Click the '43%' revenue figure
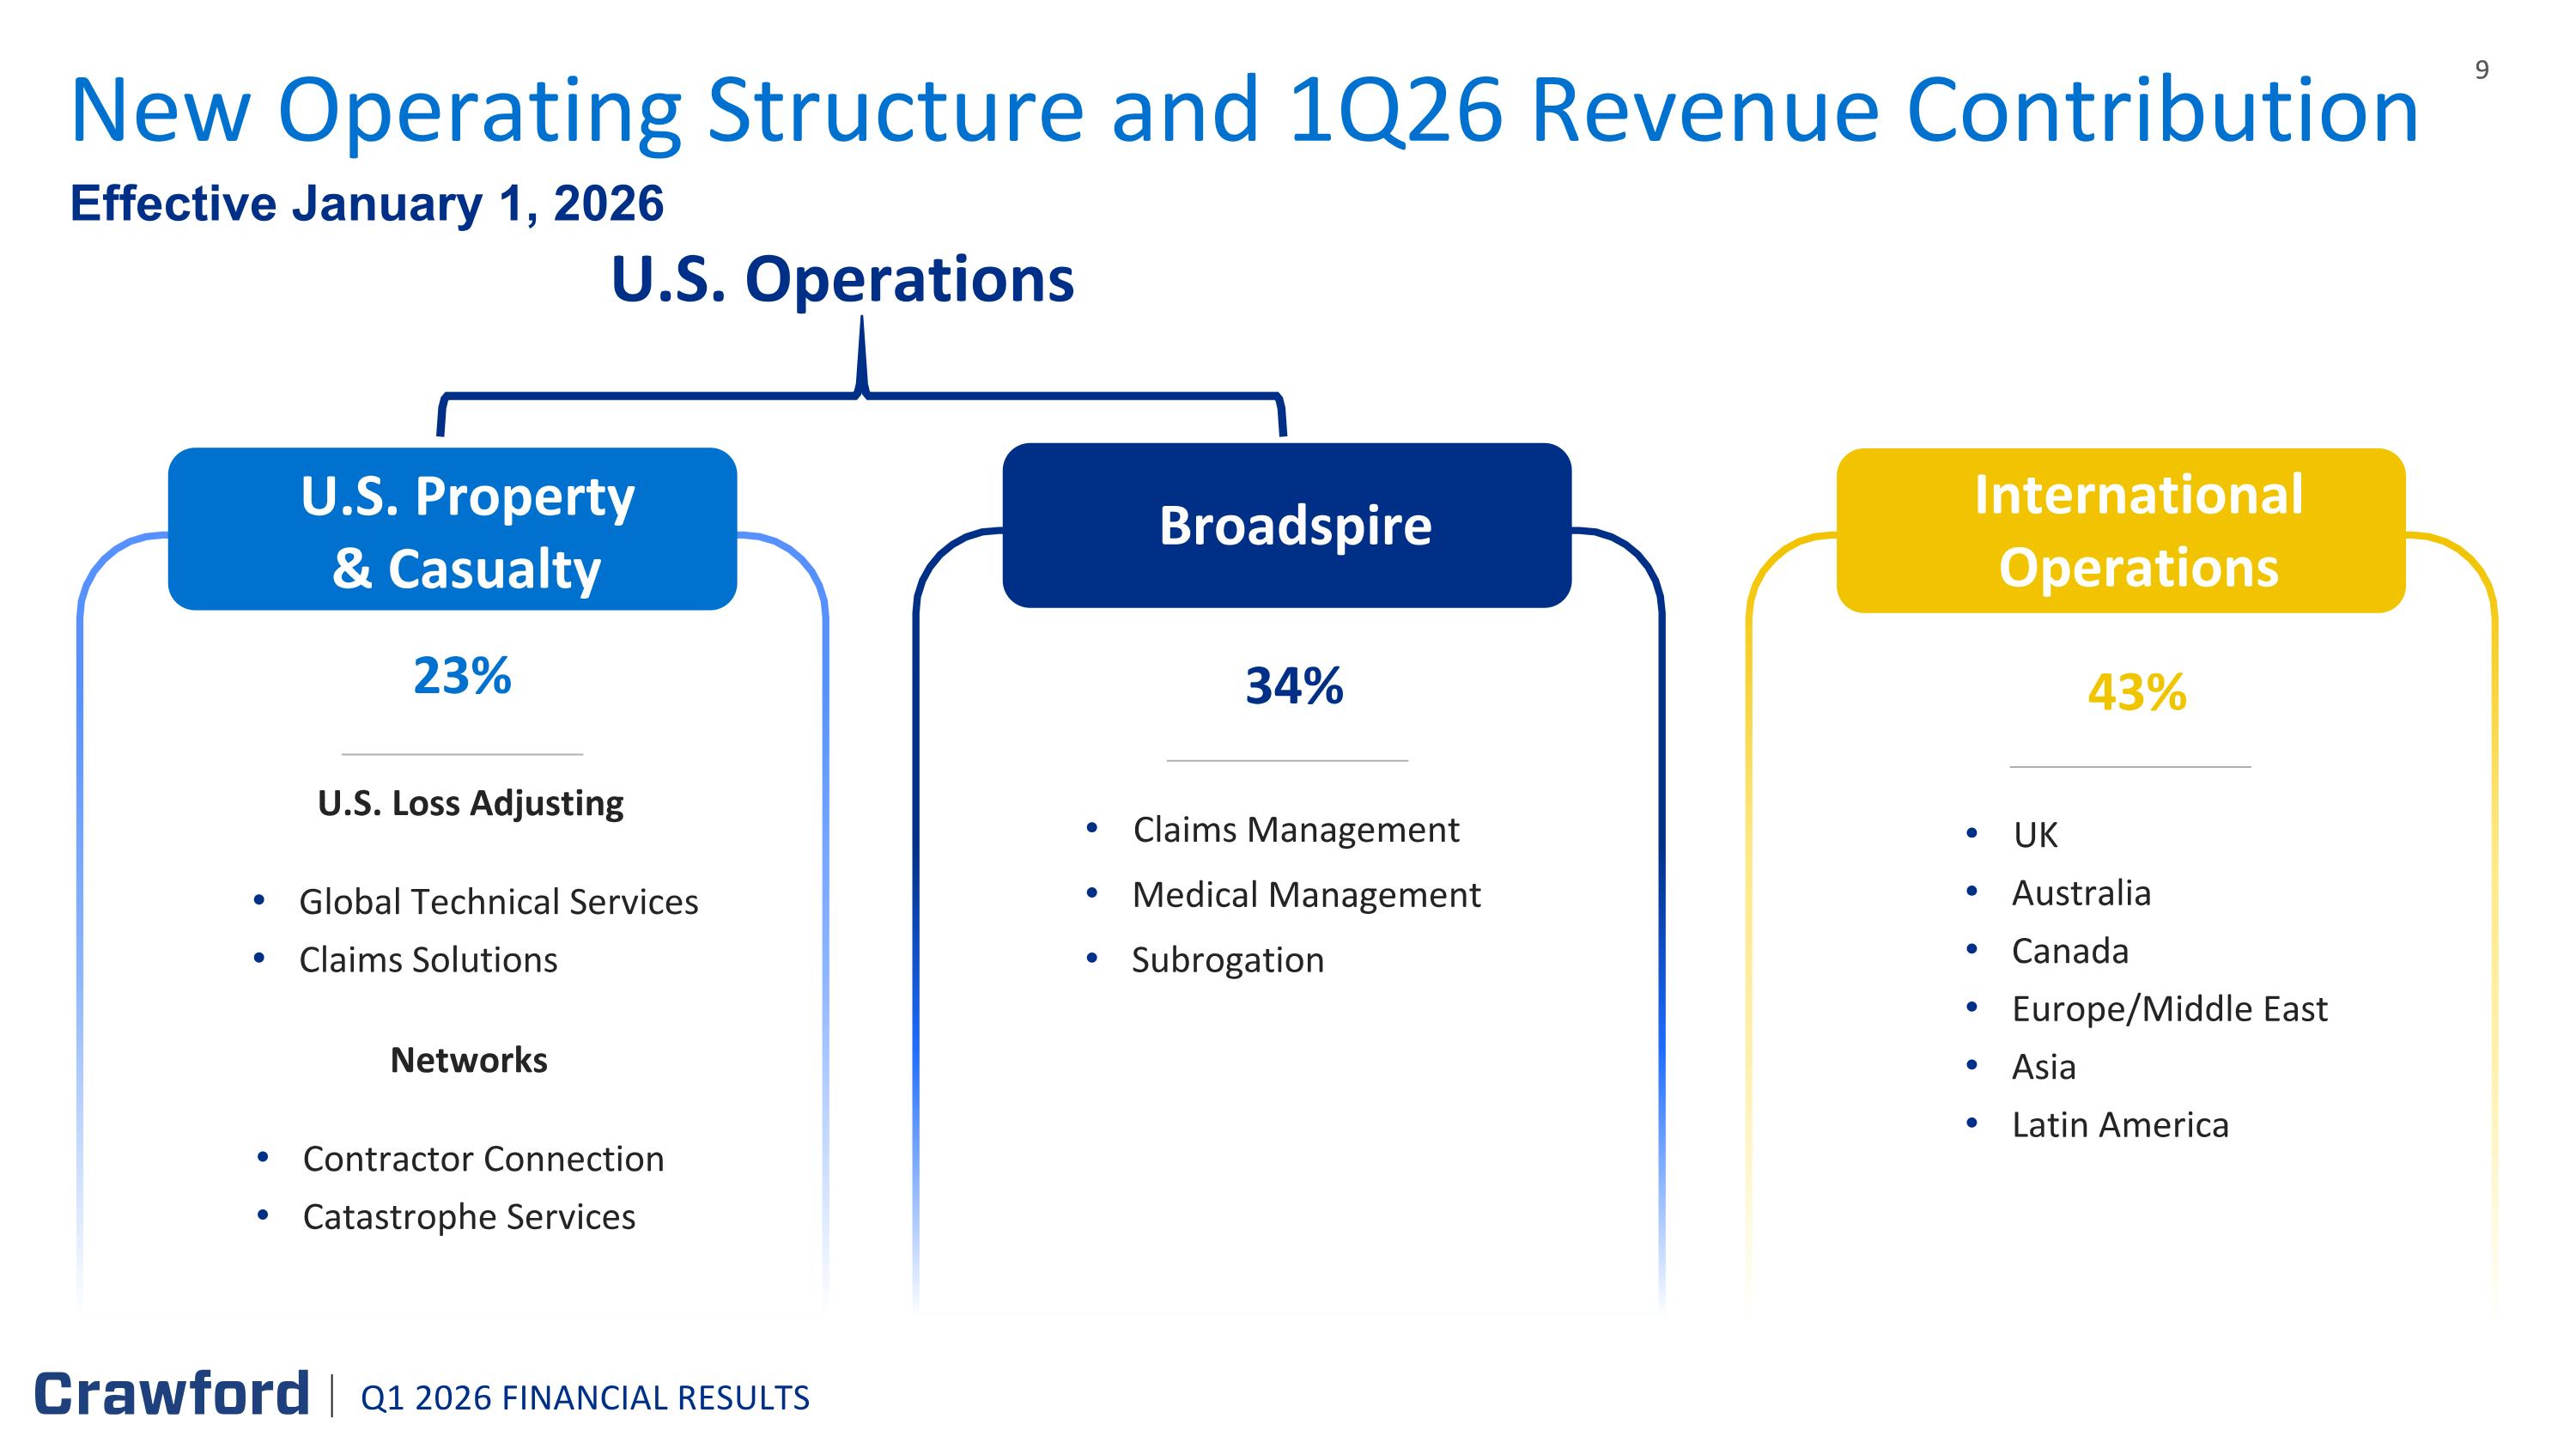The height and width of the screenshot is (1449, 2576). point(2137,692)
